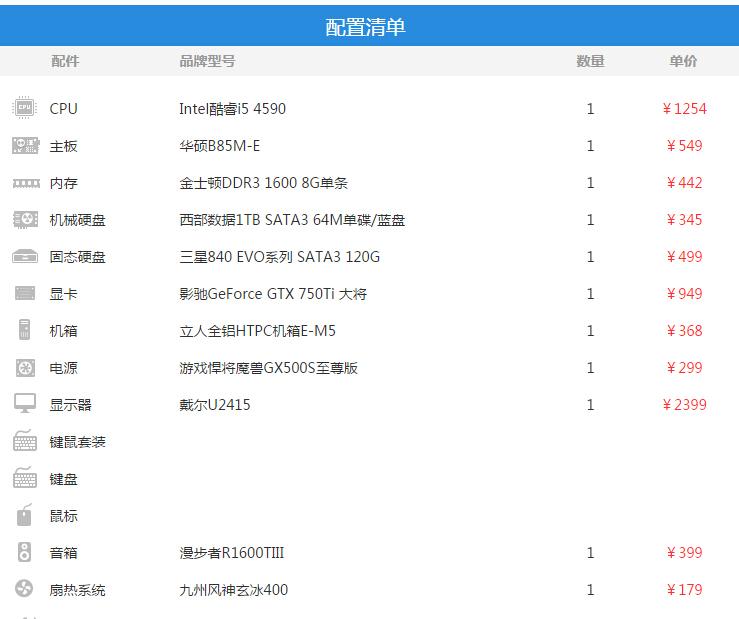This screenshot has width=739, height=619.
Task: Click the 配件 column header
Action: [65, 61]
